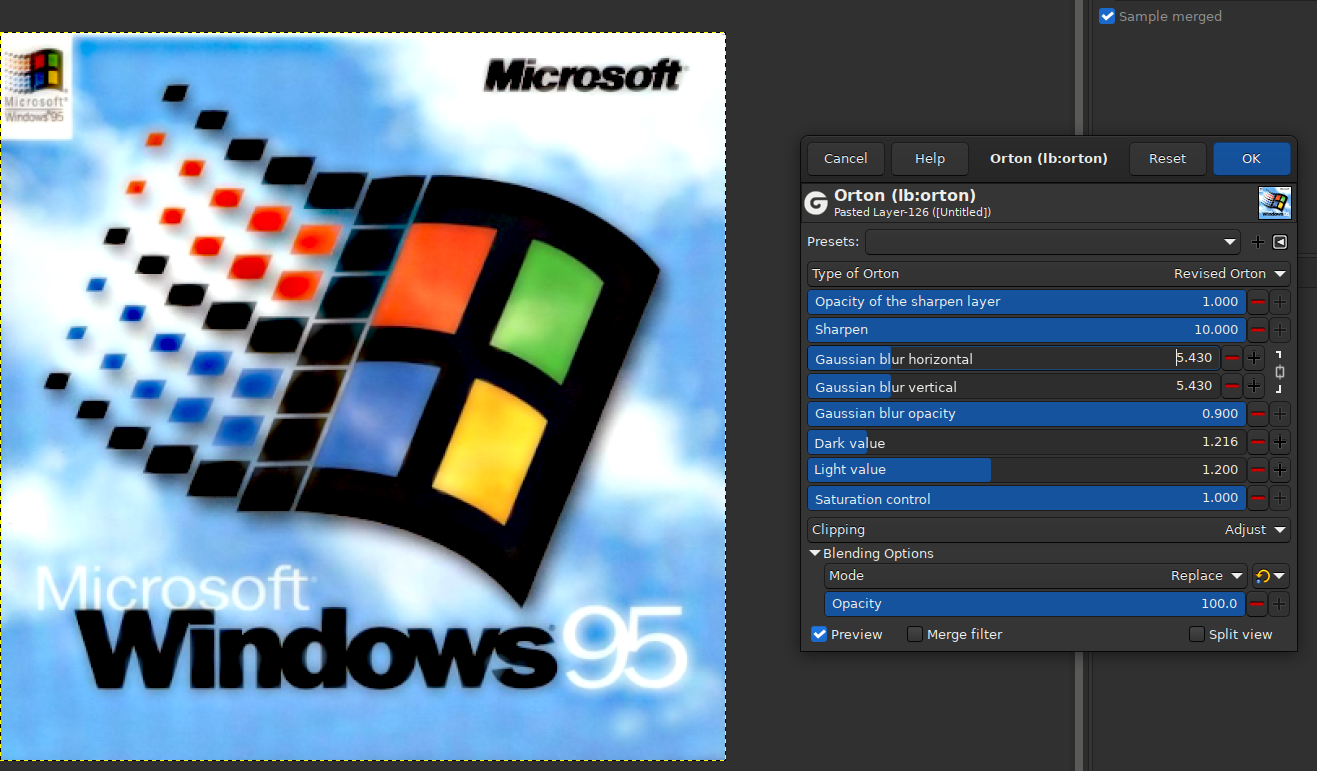Reset the Orton filter settings
Screen dimensions: 1317x771
(1167, 159)
